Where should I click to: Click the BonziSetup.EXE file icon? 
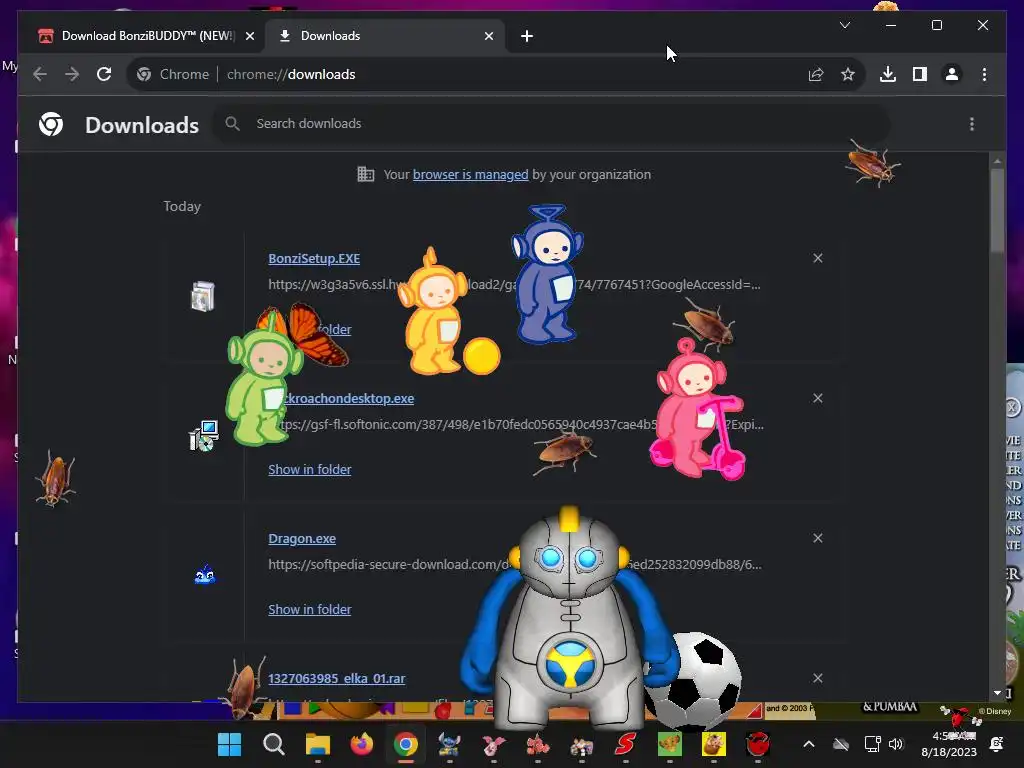[x=203, y=296]
